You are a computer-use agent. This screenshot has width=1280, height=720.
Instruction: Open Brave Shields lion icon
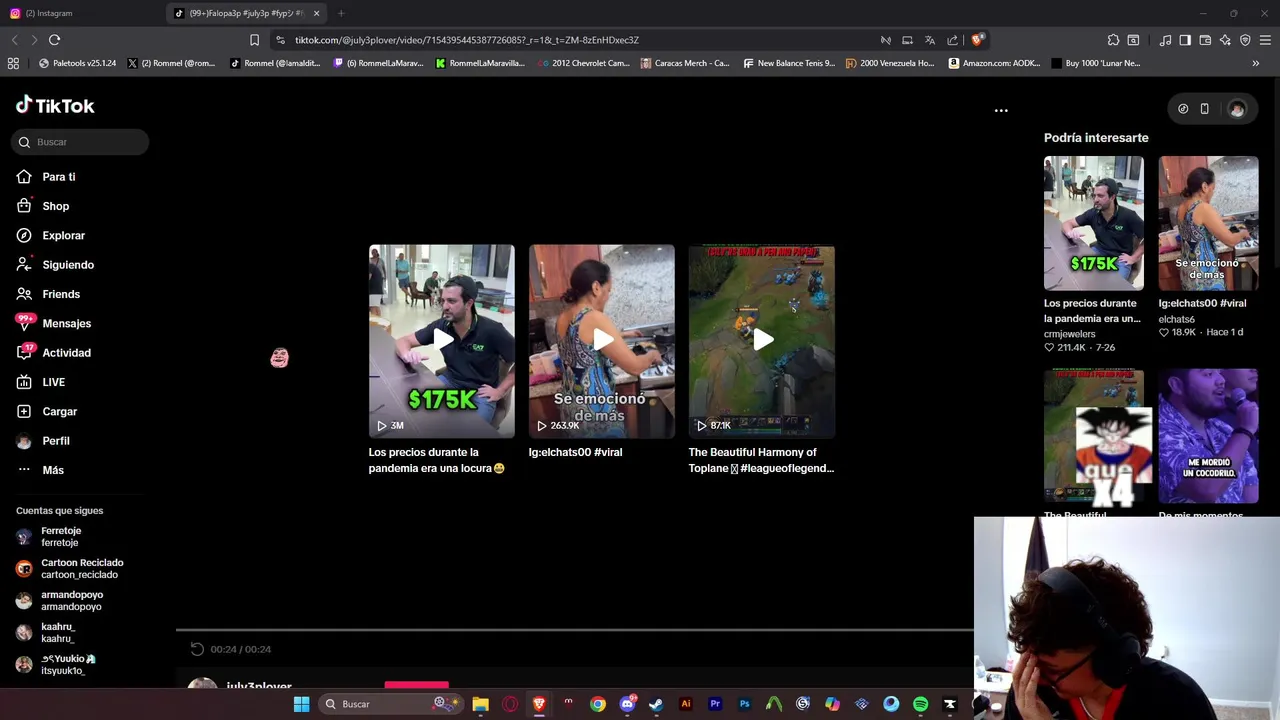tap(977, 40)
